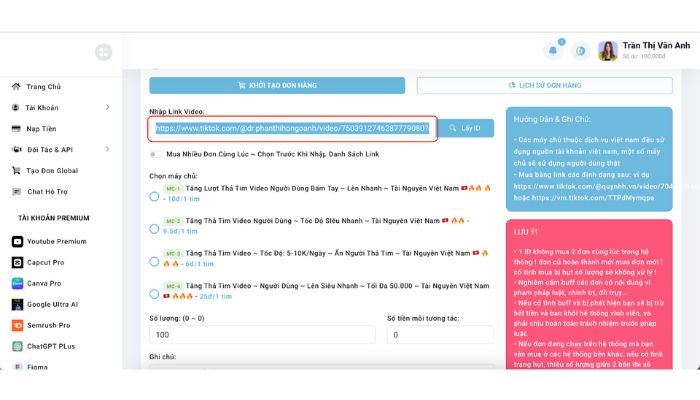Click the Chọn máy chủ label
Image resolution: width=700 pixels, height=400 pixels.
[173, 176]
